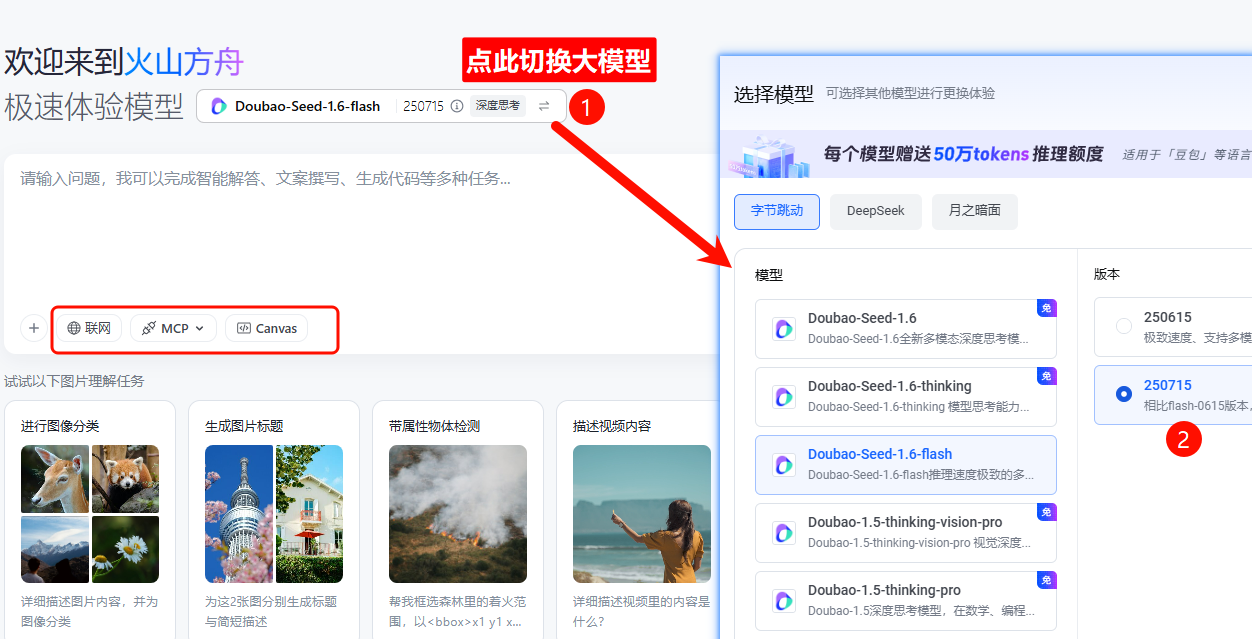Click the swap-model arrows icon in selector
Screen dimensions: 1252x639
click(x=544, y=106)
